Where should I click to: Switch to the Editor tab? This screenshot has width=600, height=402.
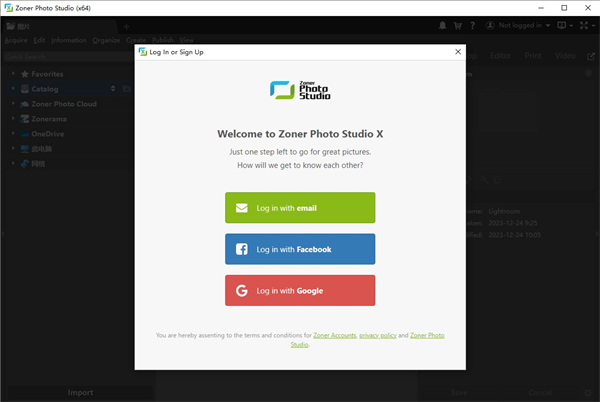click(x=500, y=56)
